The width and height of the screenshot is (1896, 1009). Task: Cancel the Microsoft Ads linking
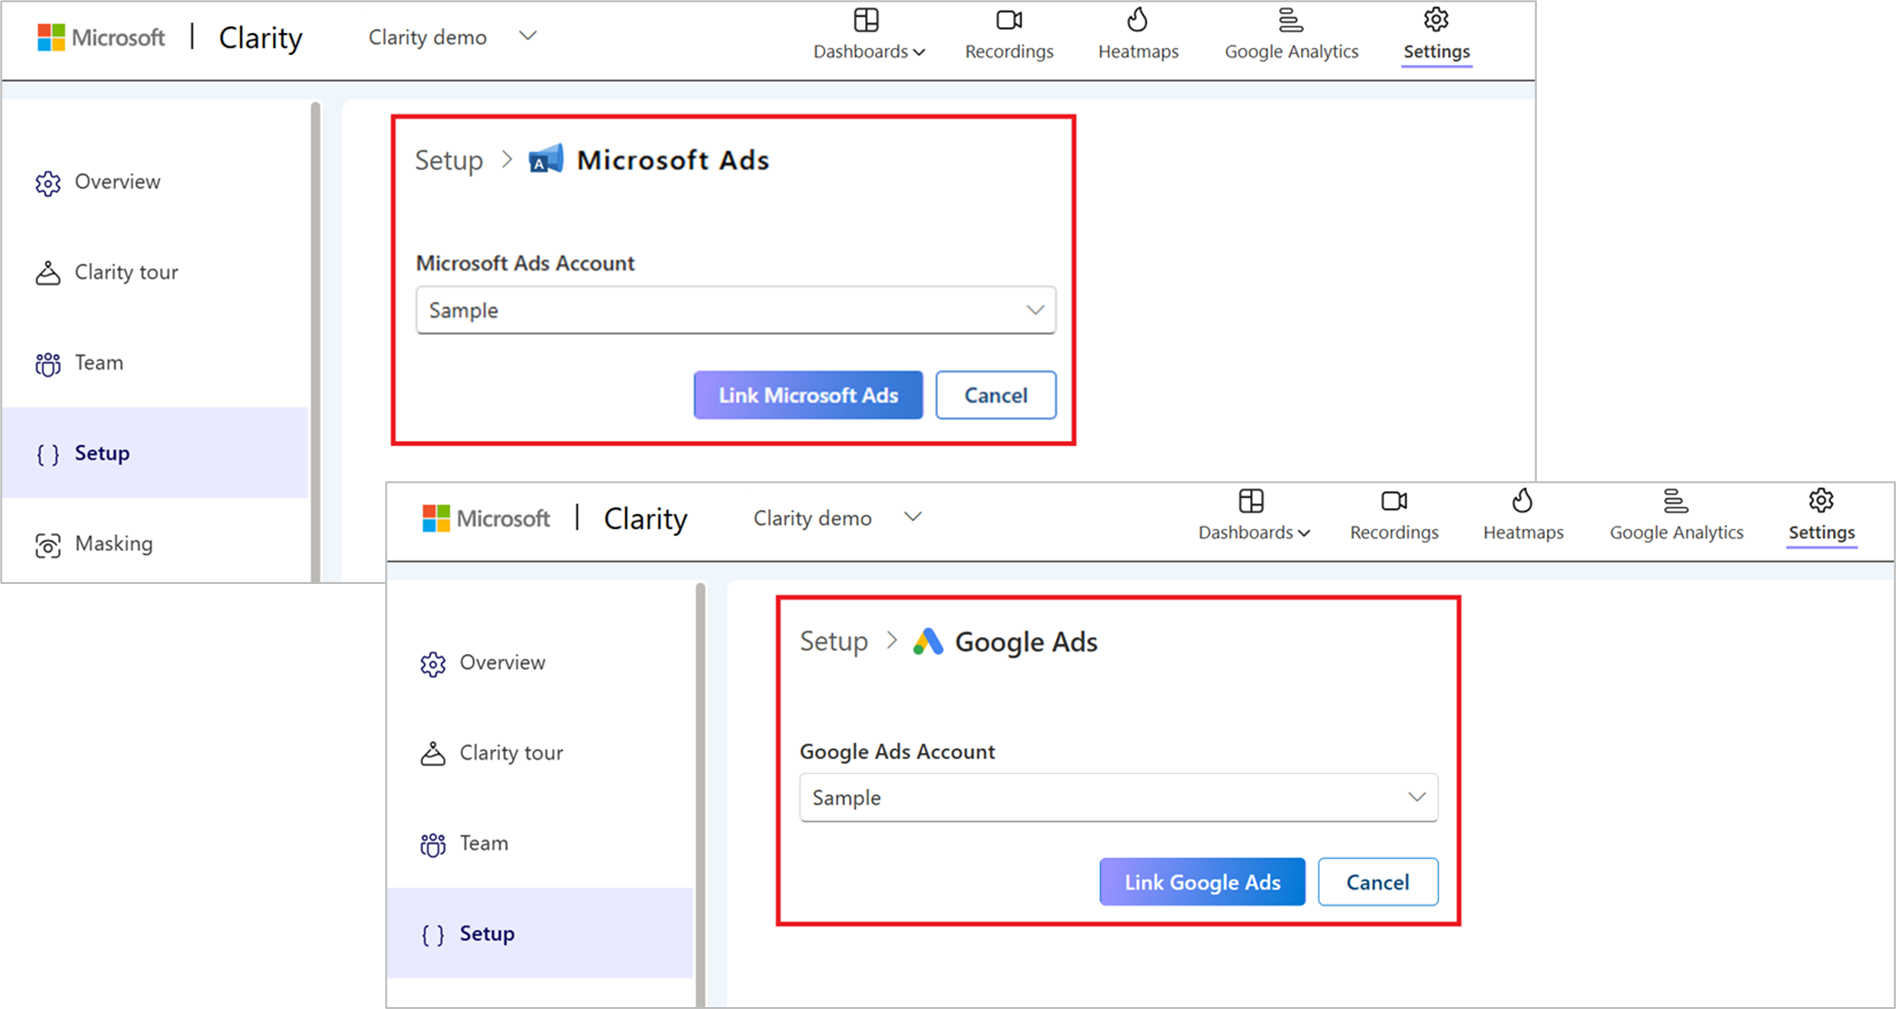(996, 395)
